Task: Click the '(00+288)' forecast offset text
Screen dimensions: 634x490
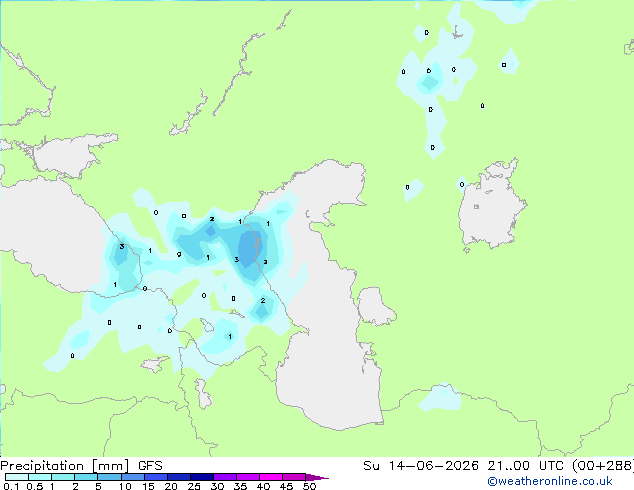Action: click(603, 466)
